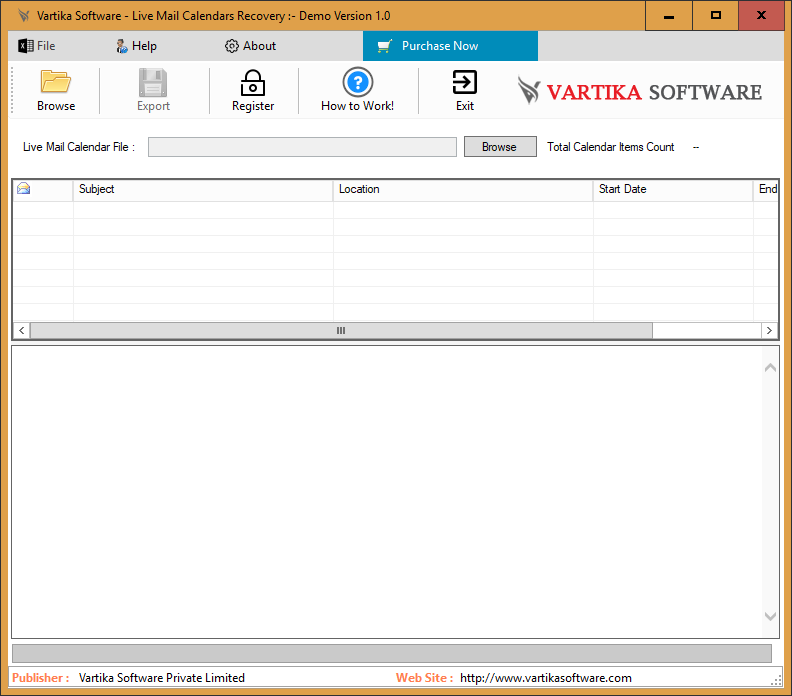Click the vartikasoftware.com website URL
This screenshot has width=792, height=696.
tap(546, 678)
